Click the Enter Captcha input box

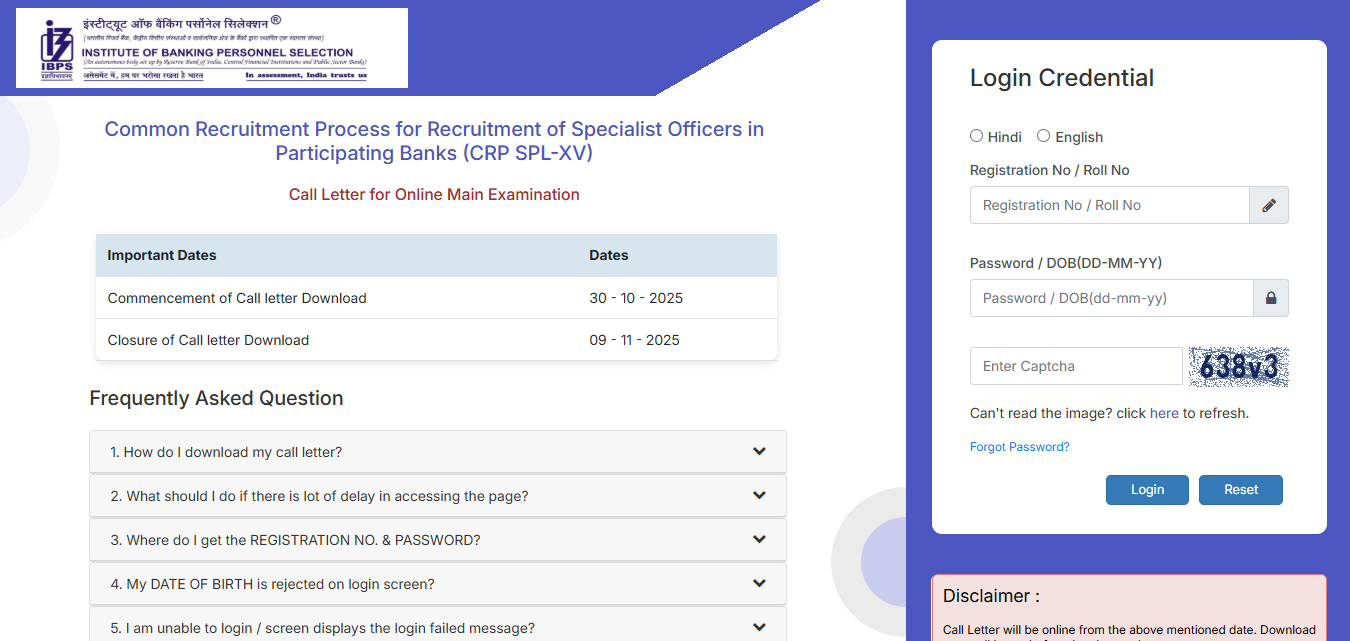click(x=1075, y=365)
